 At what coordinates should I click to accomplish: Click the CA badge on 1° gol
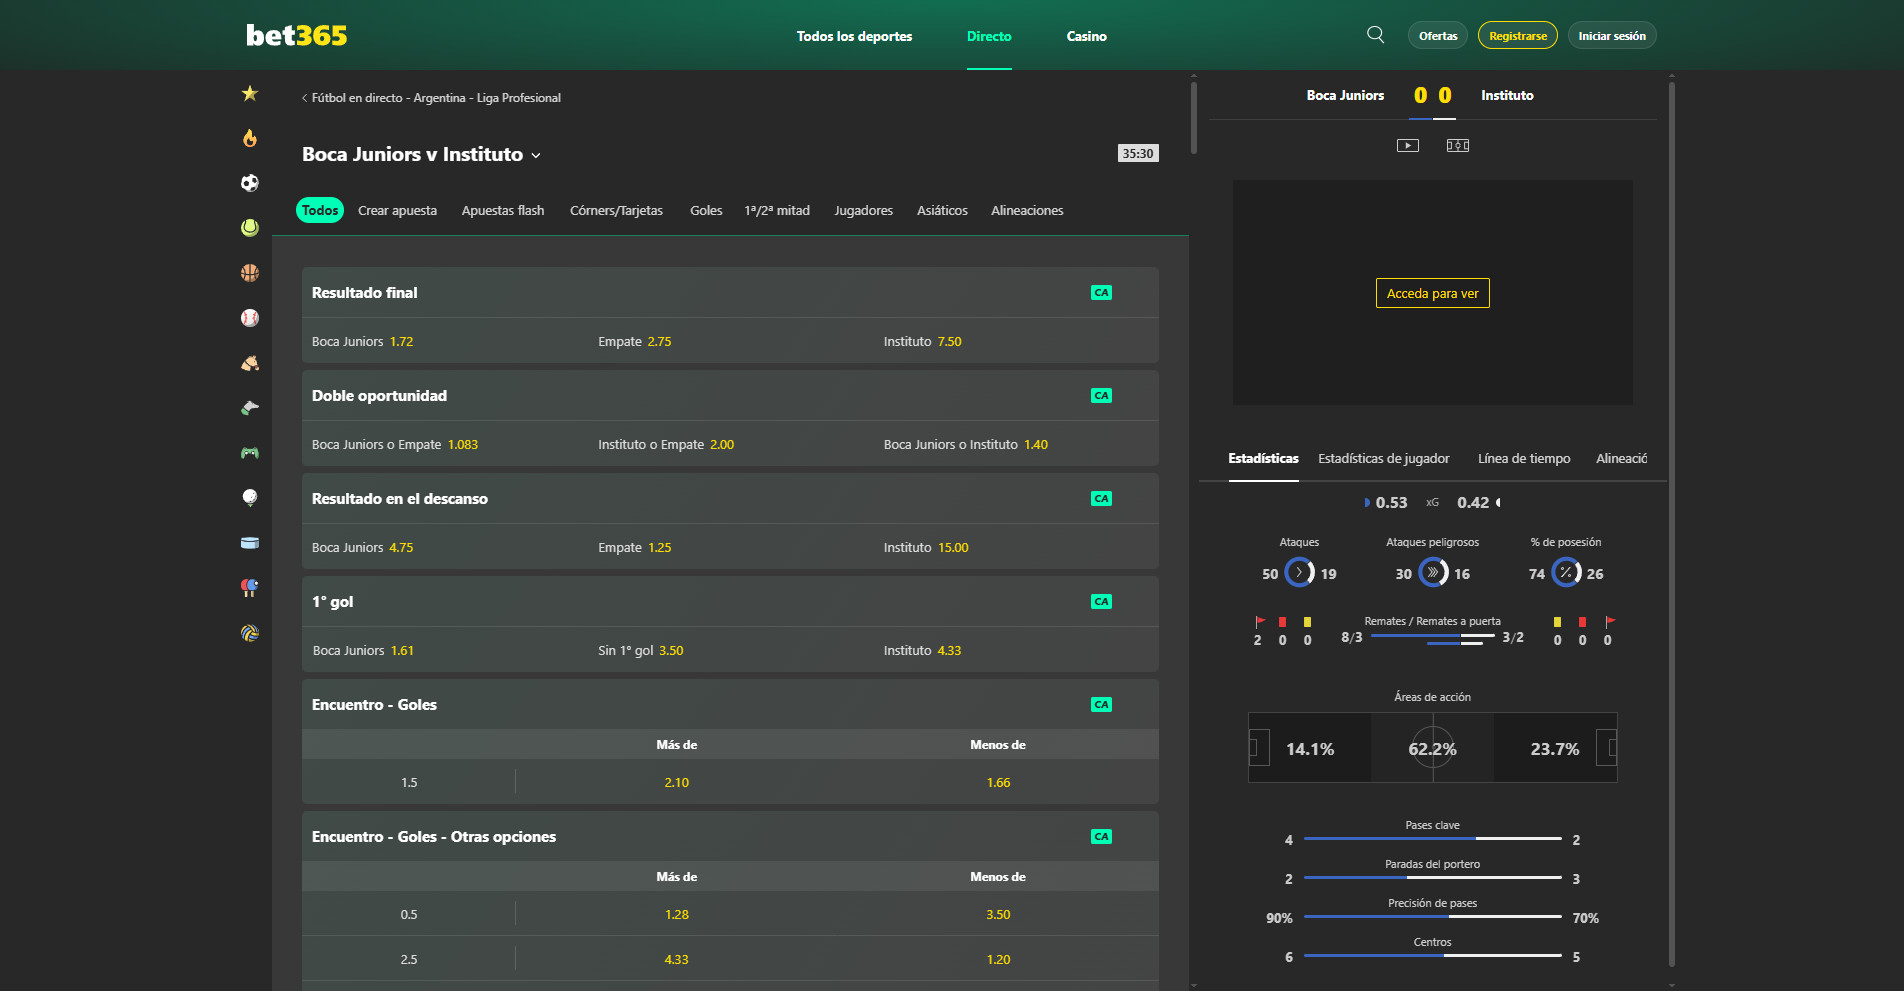(x=1101, y=602)
